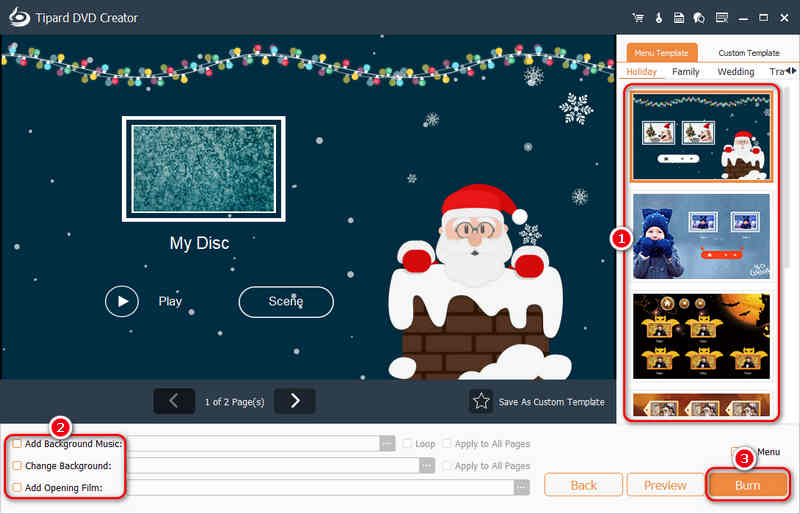Click the Back button

(584, 485)
